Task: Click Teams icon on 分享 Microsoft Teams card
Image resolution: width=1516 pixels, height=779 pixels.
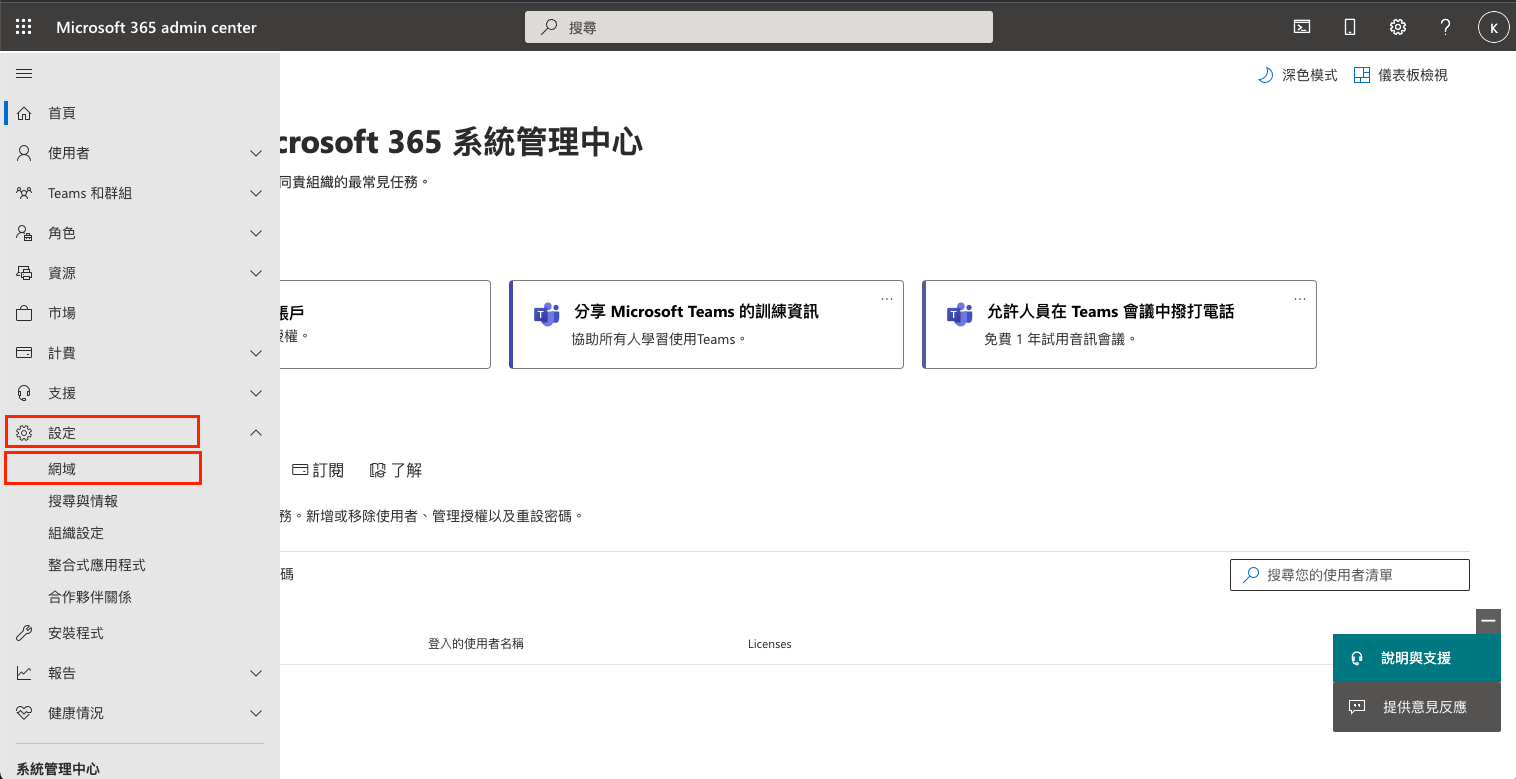Action: pos(546,313)
